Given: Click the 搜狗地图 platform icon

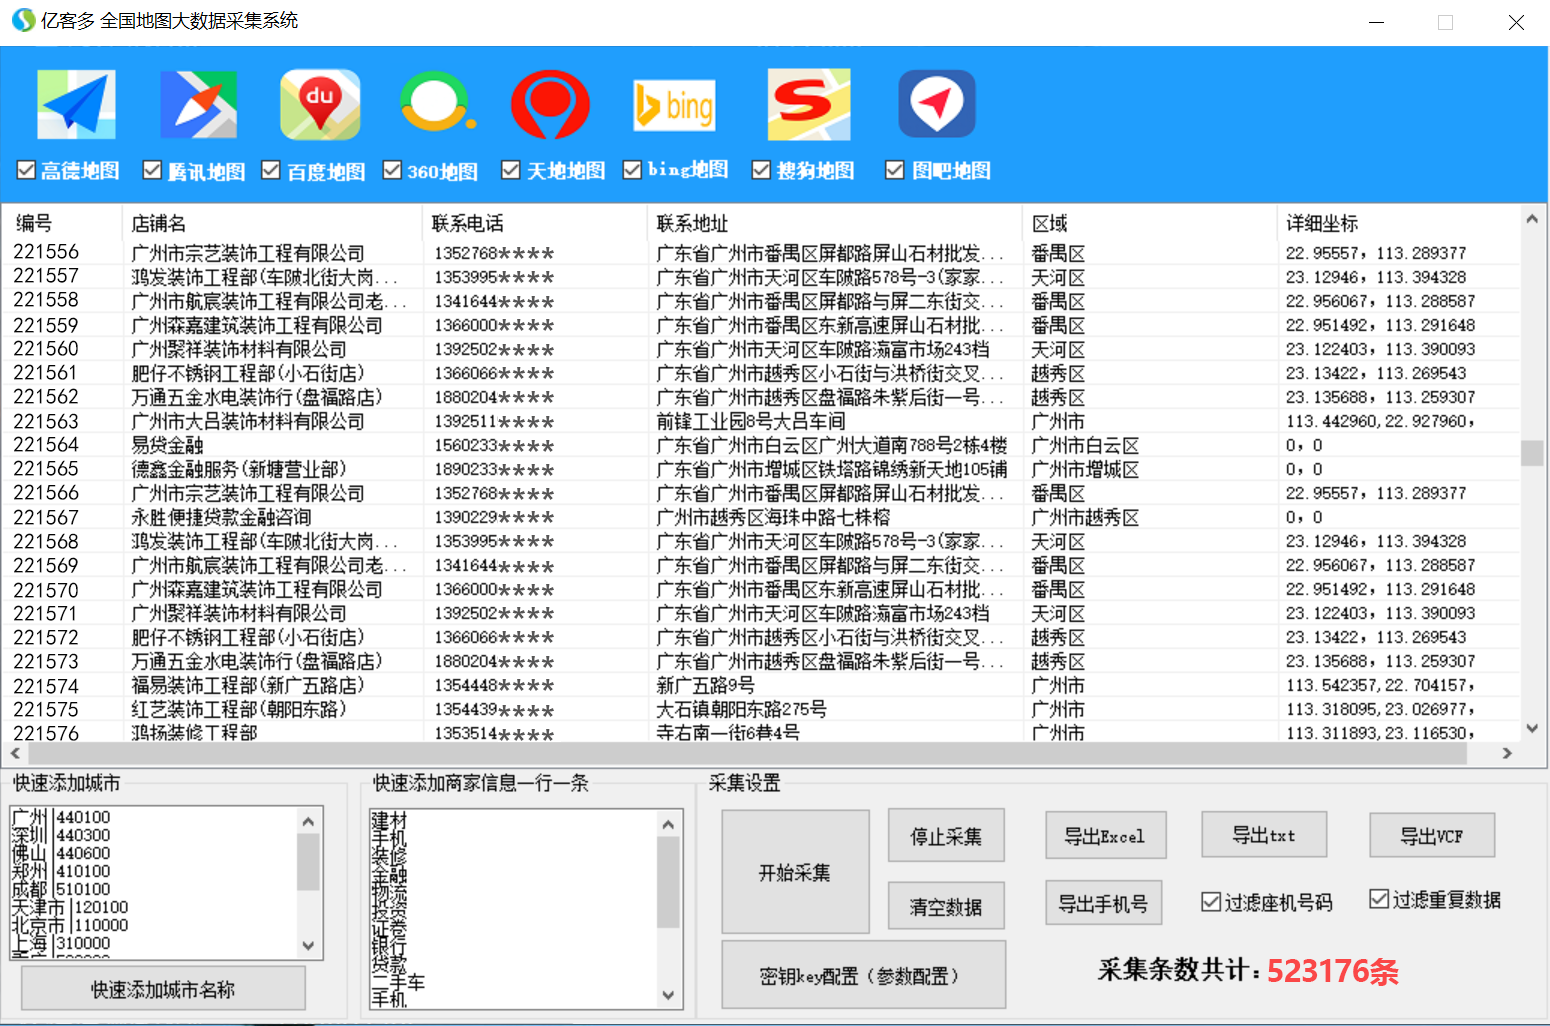Looking at the screenshot, I should point(808,103).
